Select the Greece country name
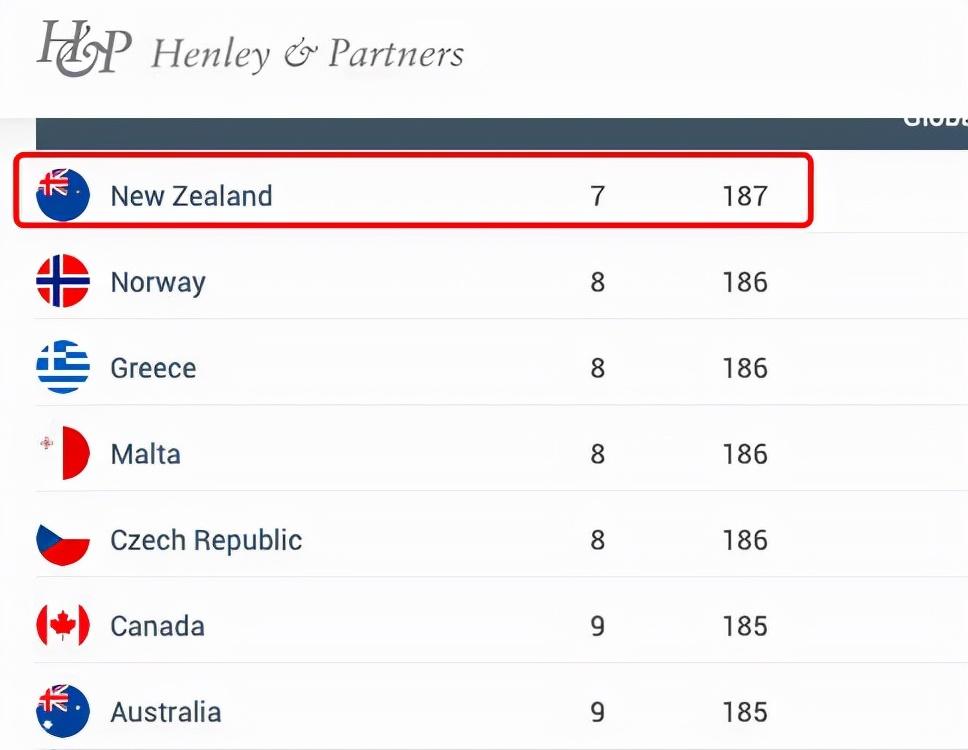The image size is (968, 750). 153,368
